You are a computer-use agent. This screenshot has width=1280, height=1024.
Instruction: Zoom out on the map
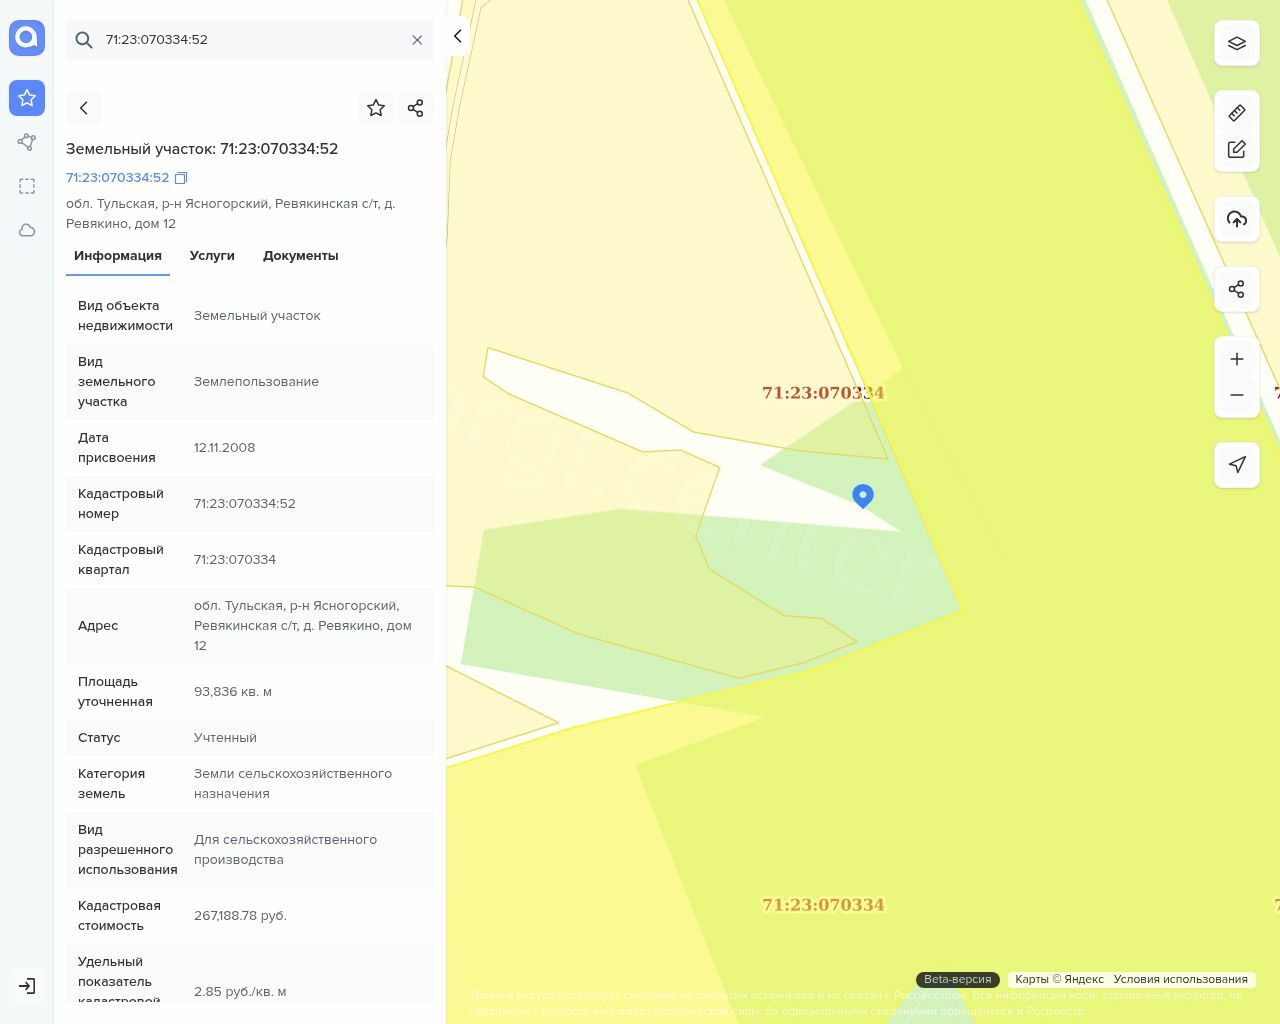(1236, 395)
